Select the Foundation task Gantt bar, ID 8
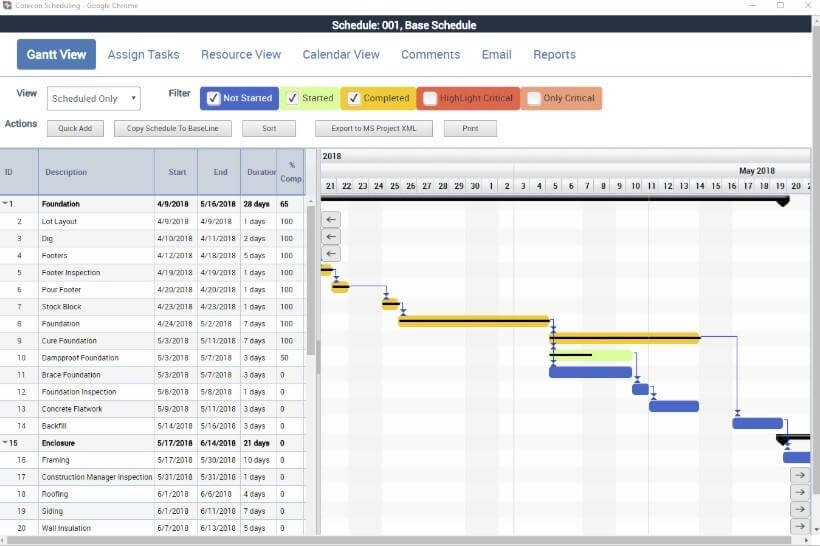This screenshot has width=820, height=546. [474, 321]
